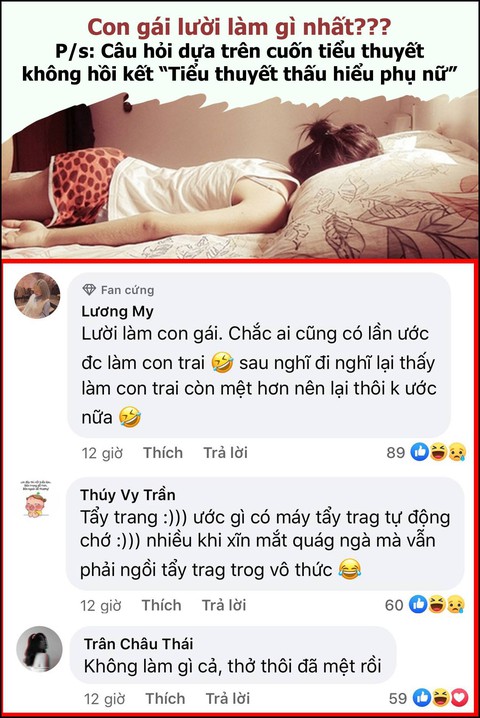Open Lương My's profile picture
The width and height of the screenshot is (480, 718).
click(37, 295)
